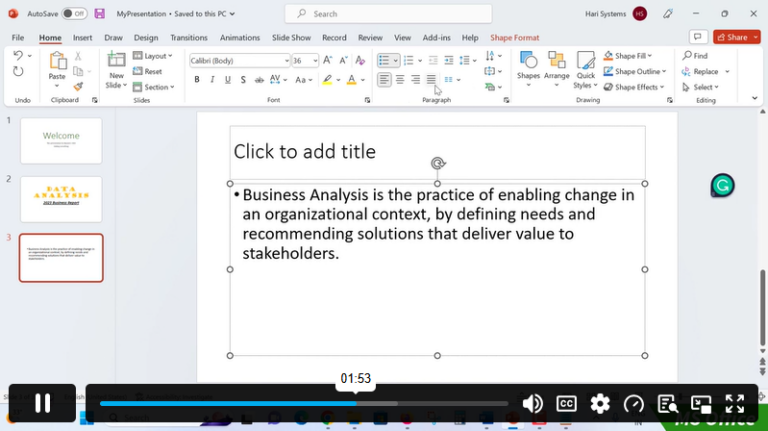768x431 pixels.
Task: Toggle the Bullets list button
Action: coord(384,60)
